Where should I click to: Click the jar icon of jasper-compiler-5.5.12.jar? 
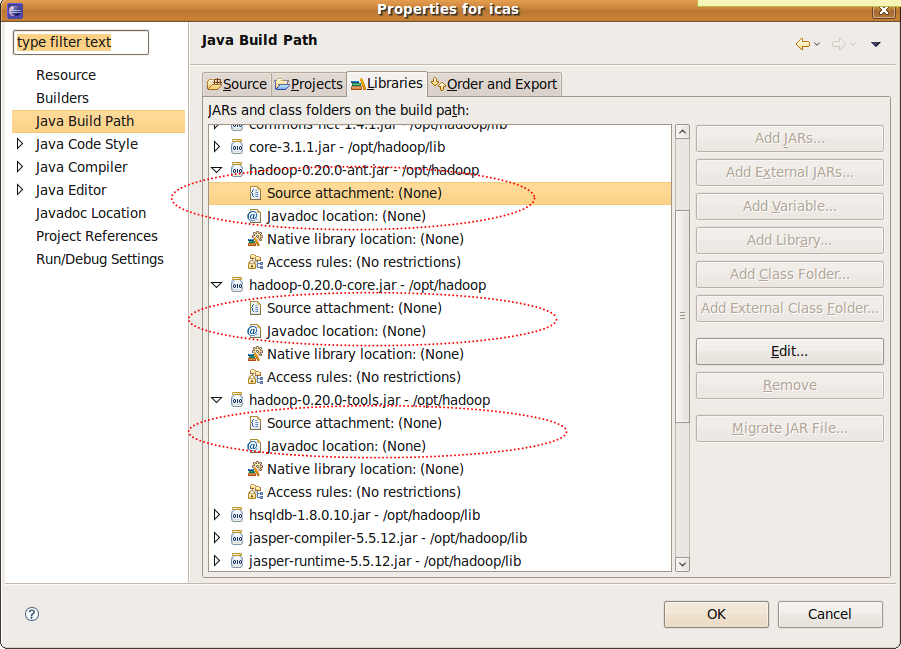(237, 538)
